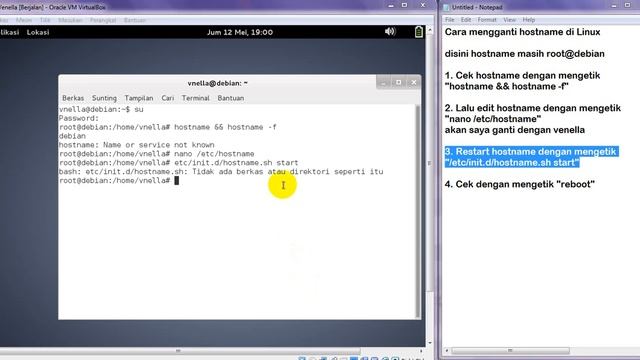The image size is (640, 360).
Task: Open Notepad's File menu
Action: click(x=449, y=20)
